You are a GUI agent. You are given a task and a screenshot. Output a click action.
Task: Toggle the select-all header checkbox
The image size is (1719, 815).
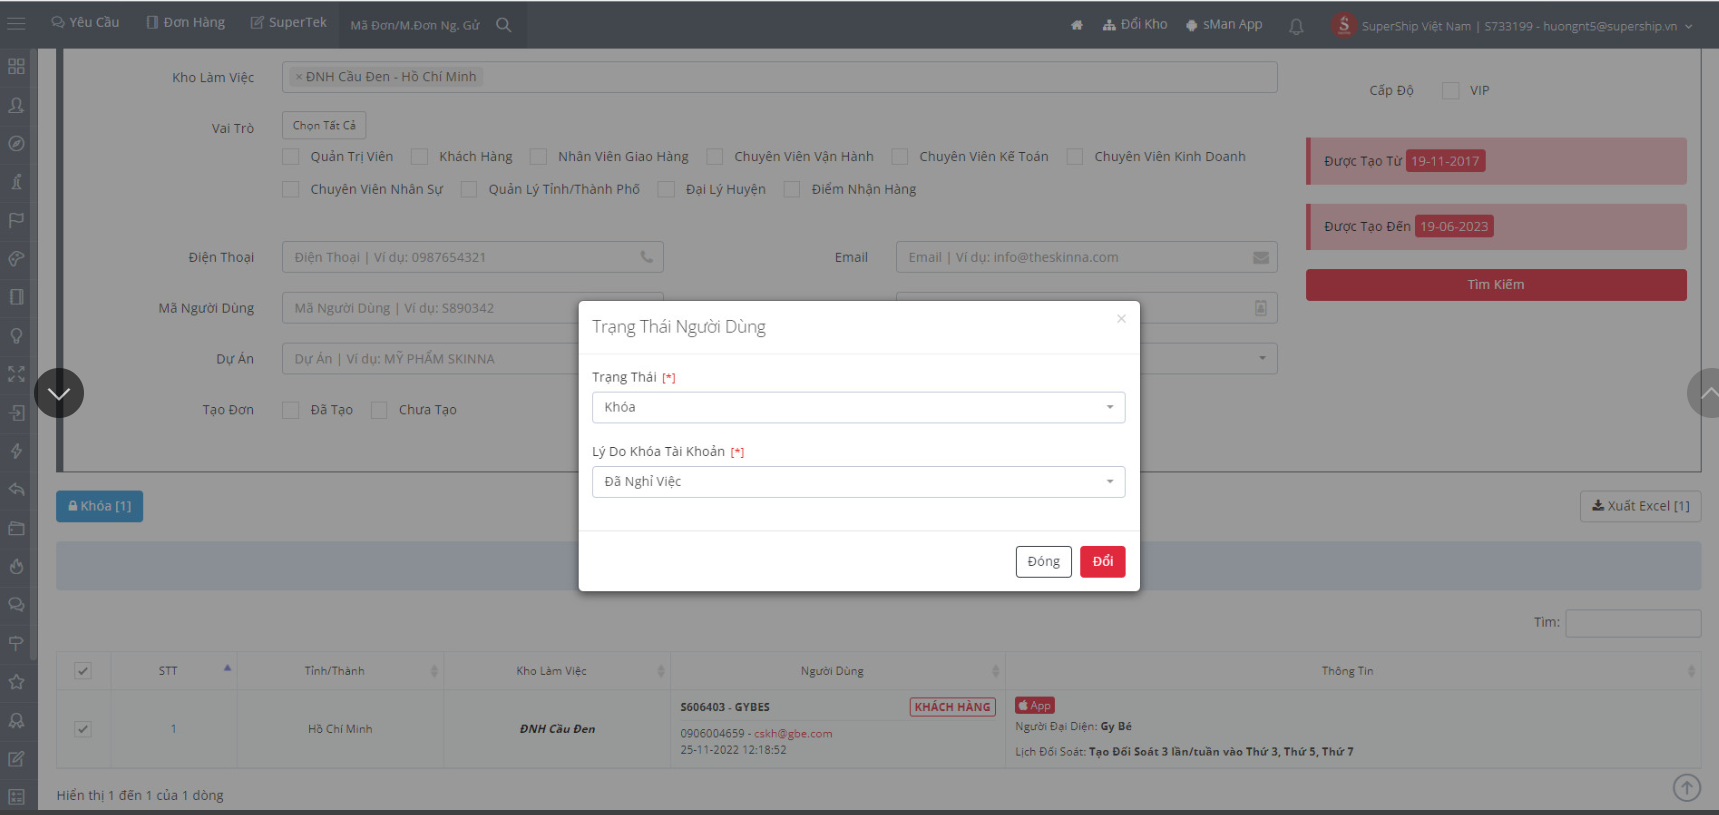[83, 671]
